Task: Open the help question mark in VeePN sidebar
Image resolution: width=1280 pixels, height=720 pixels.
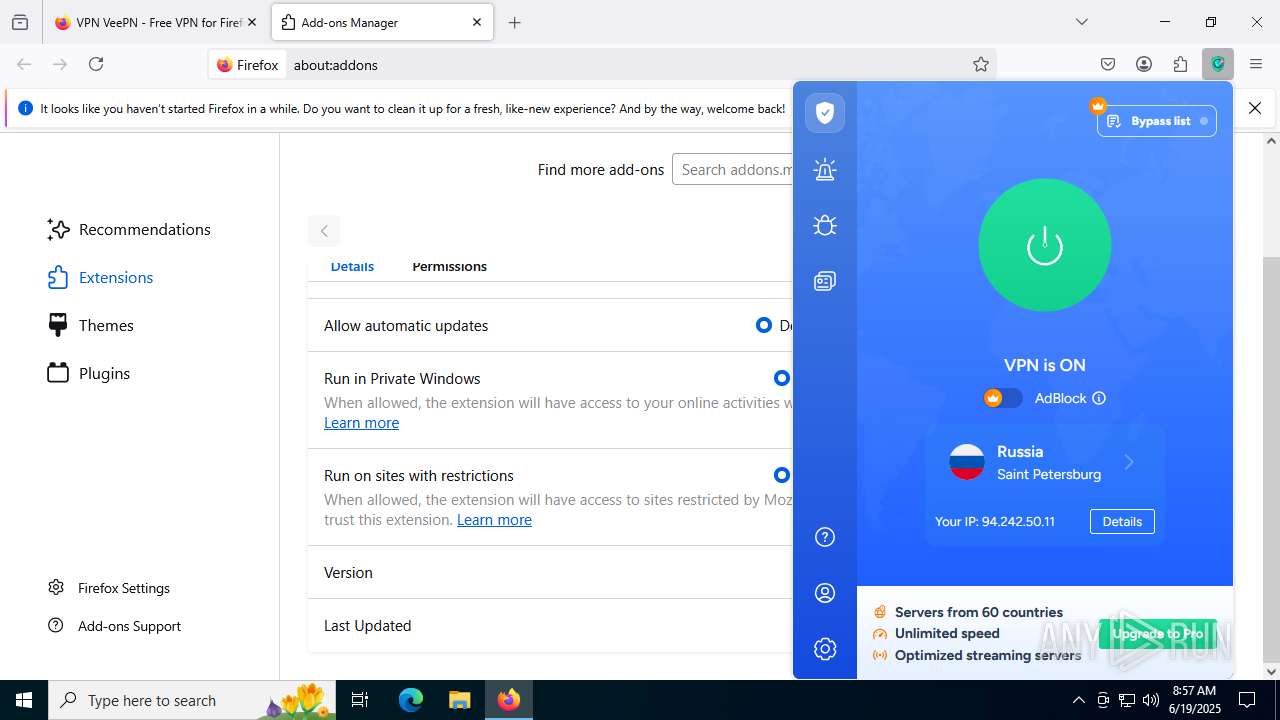Action: [825, 537]
